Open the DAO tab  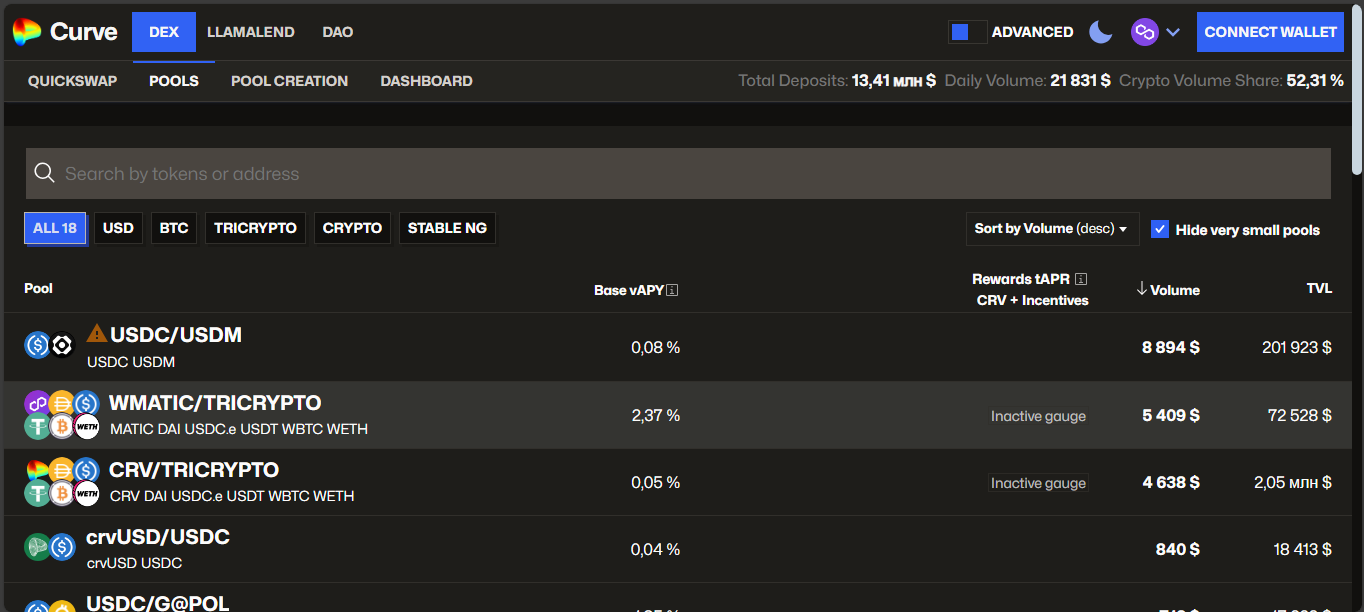[x=338, y=32]
